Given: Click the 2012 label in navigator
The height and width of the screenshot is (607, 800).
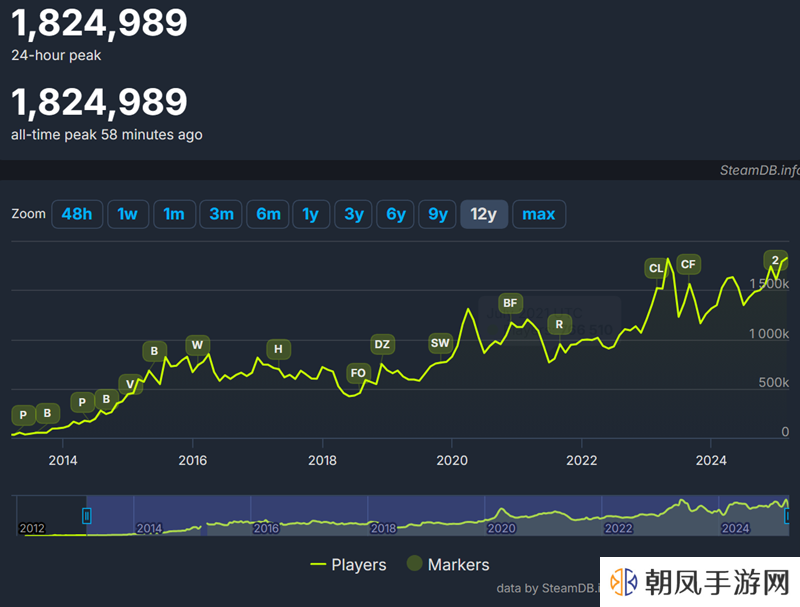Looking at the screenshot, I should (x=32, y=528).
